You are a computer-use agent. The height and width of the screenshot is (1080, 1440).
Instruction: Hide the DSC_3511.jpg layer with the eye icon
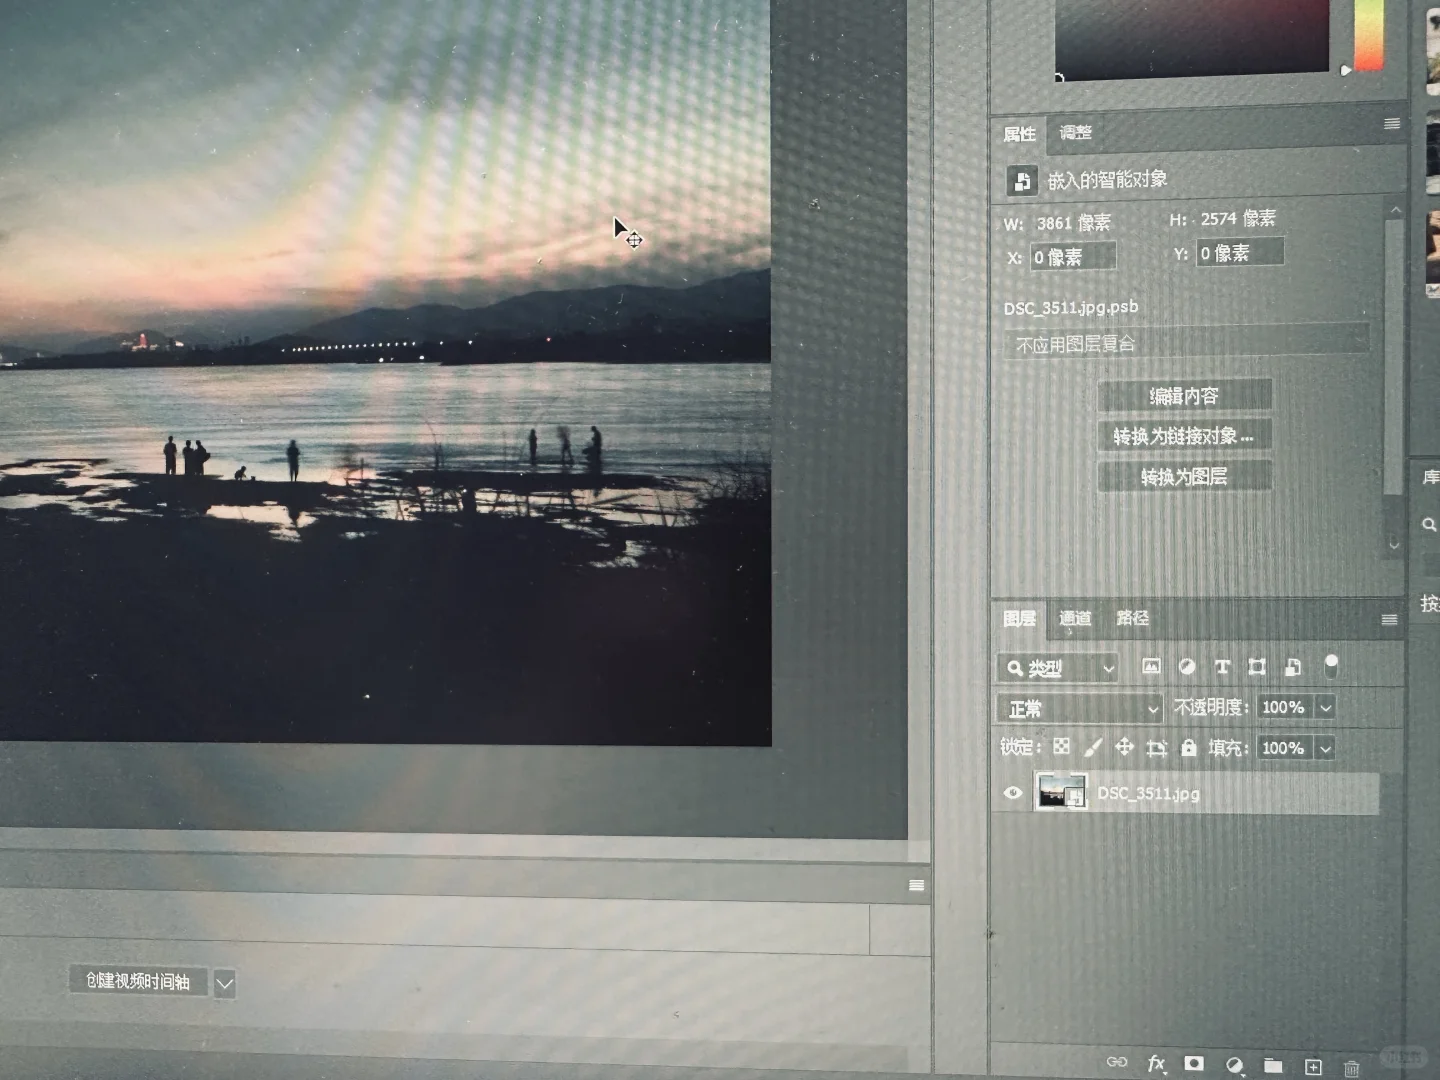click(x=1012, y=793)
